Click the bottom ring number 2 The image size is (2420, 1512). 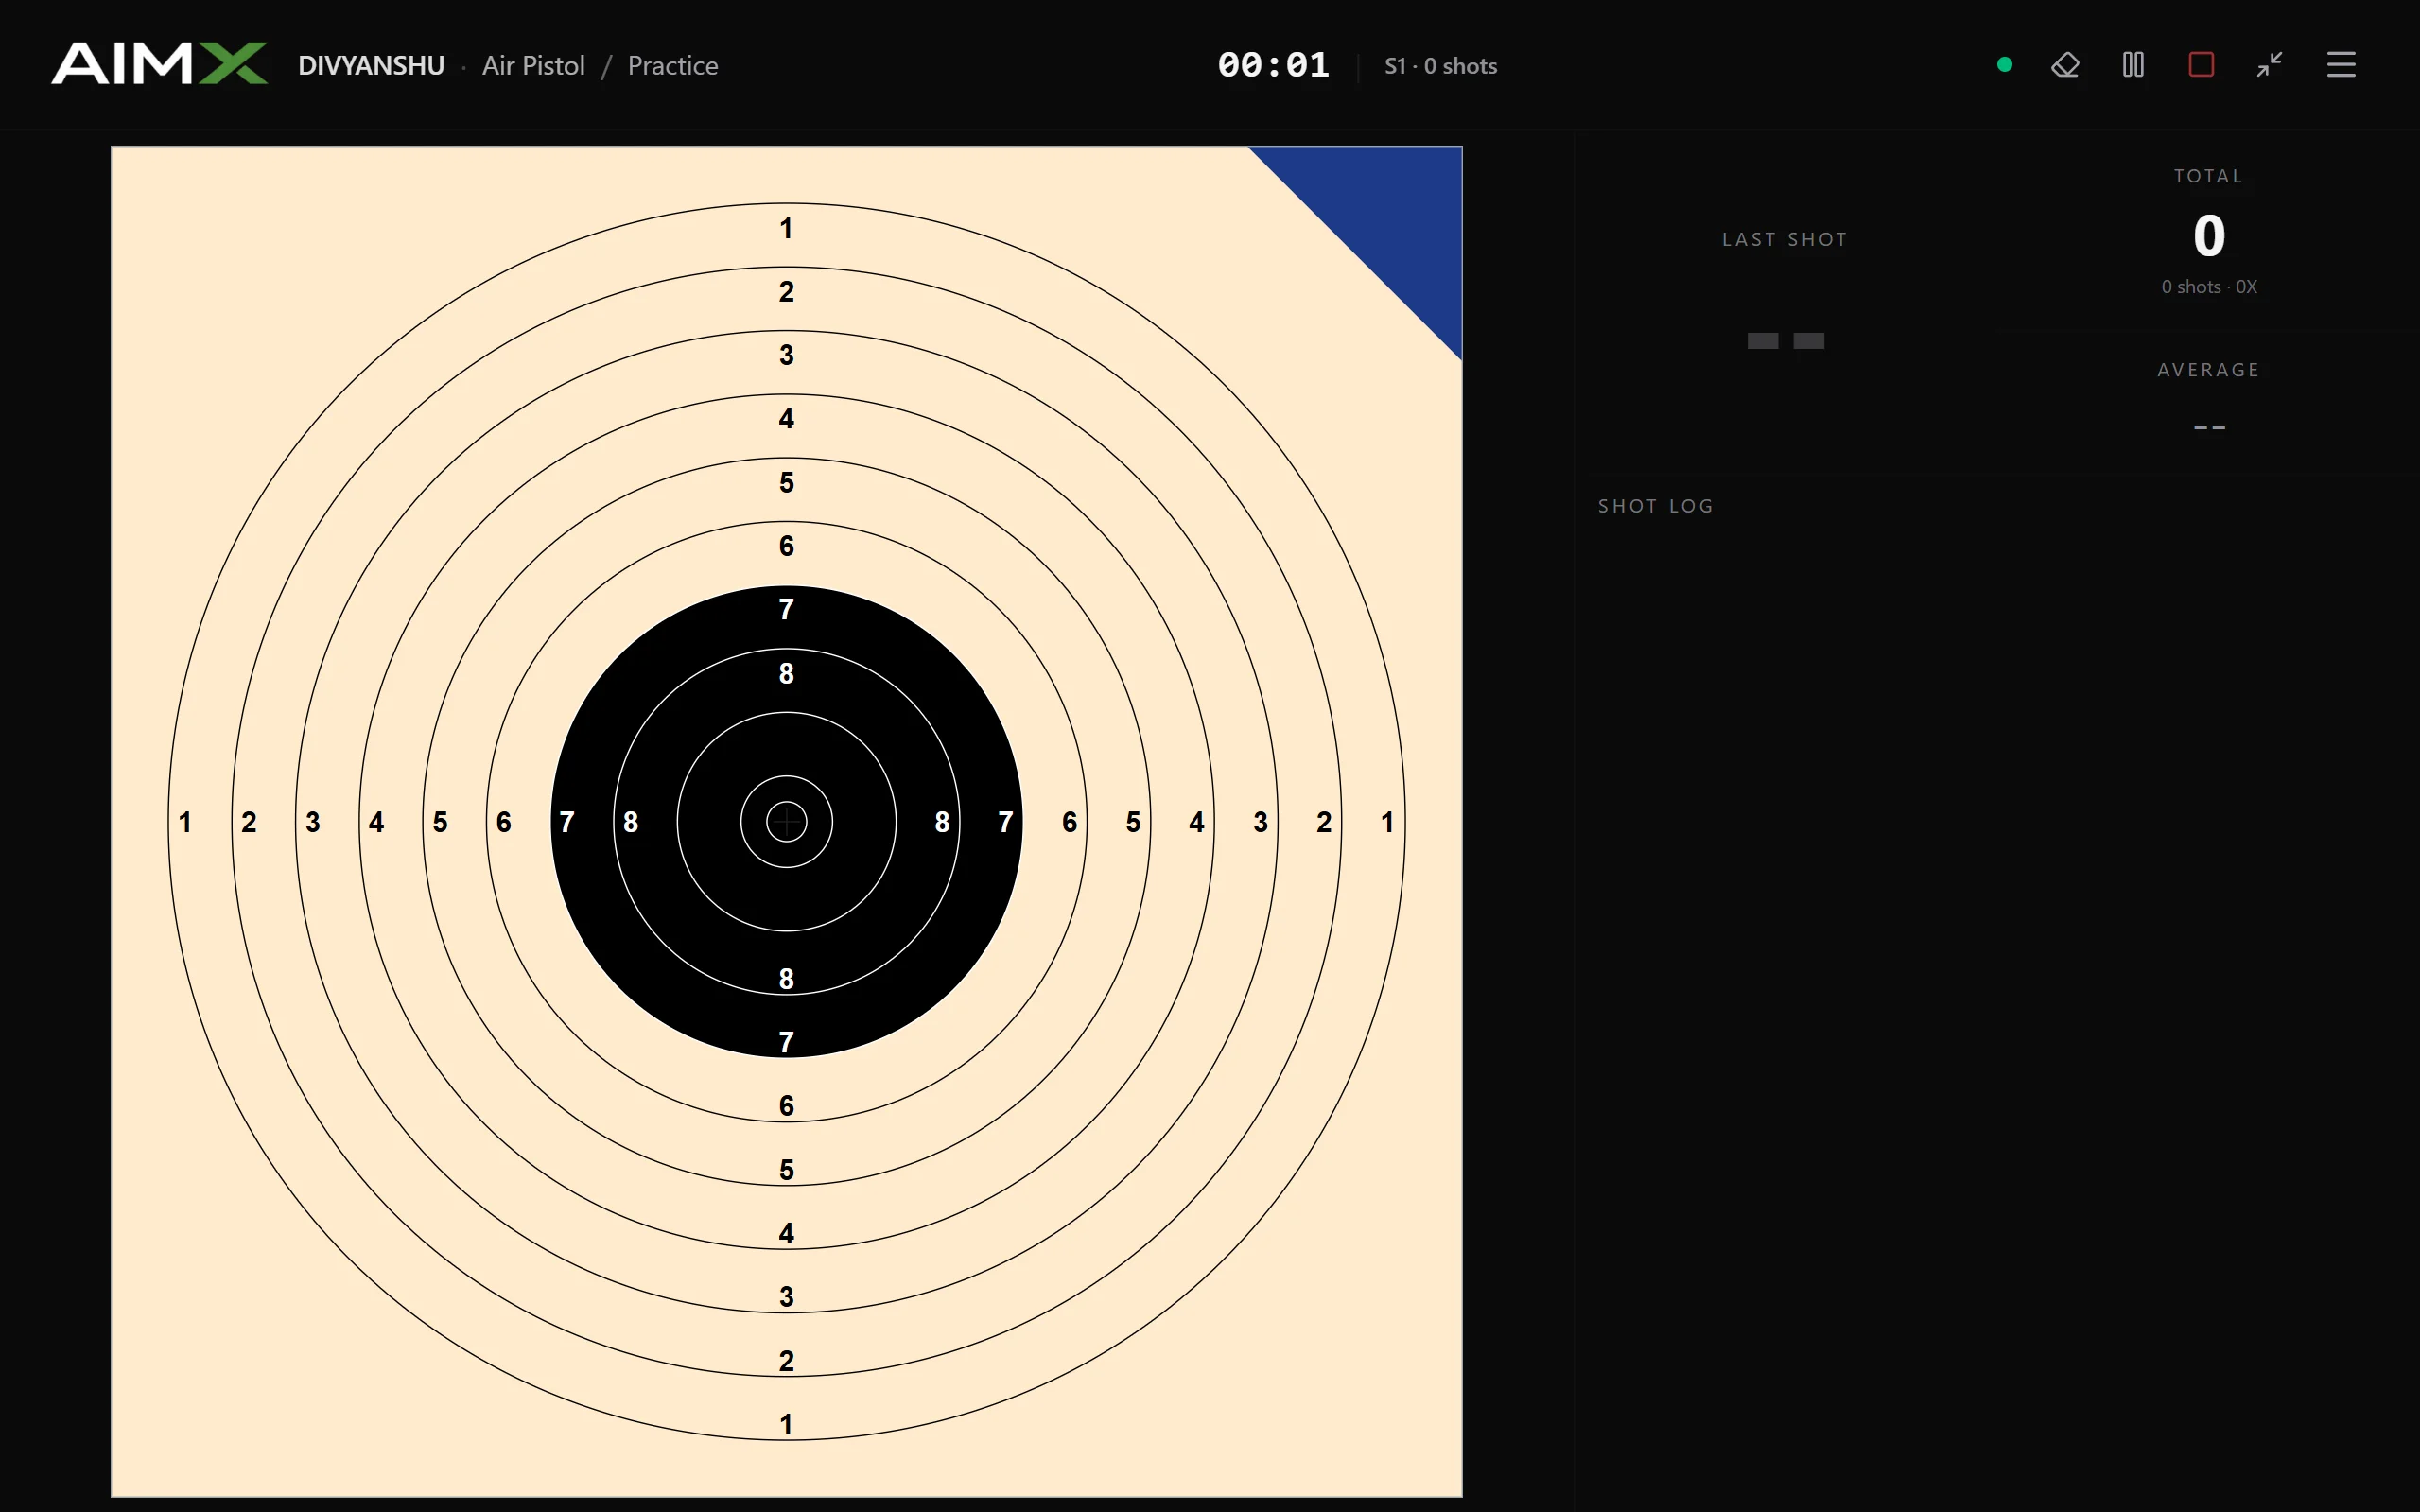click(787, 1361)
